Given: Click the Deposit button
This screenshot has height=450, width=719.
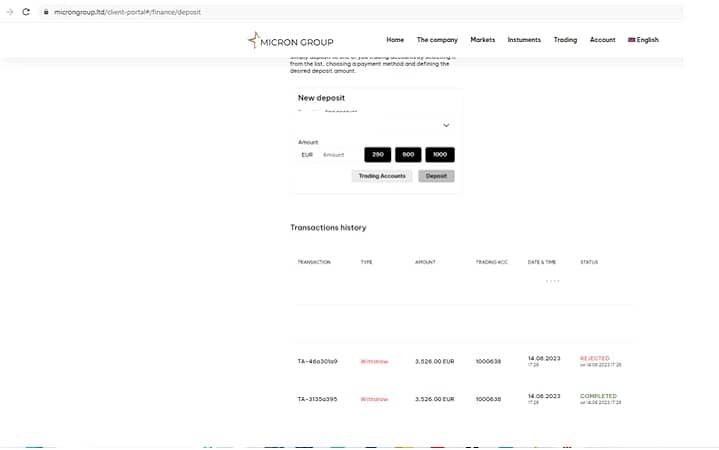Looking at the screenshot, I should [x=436, y=176].
